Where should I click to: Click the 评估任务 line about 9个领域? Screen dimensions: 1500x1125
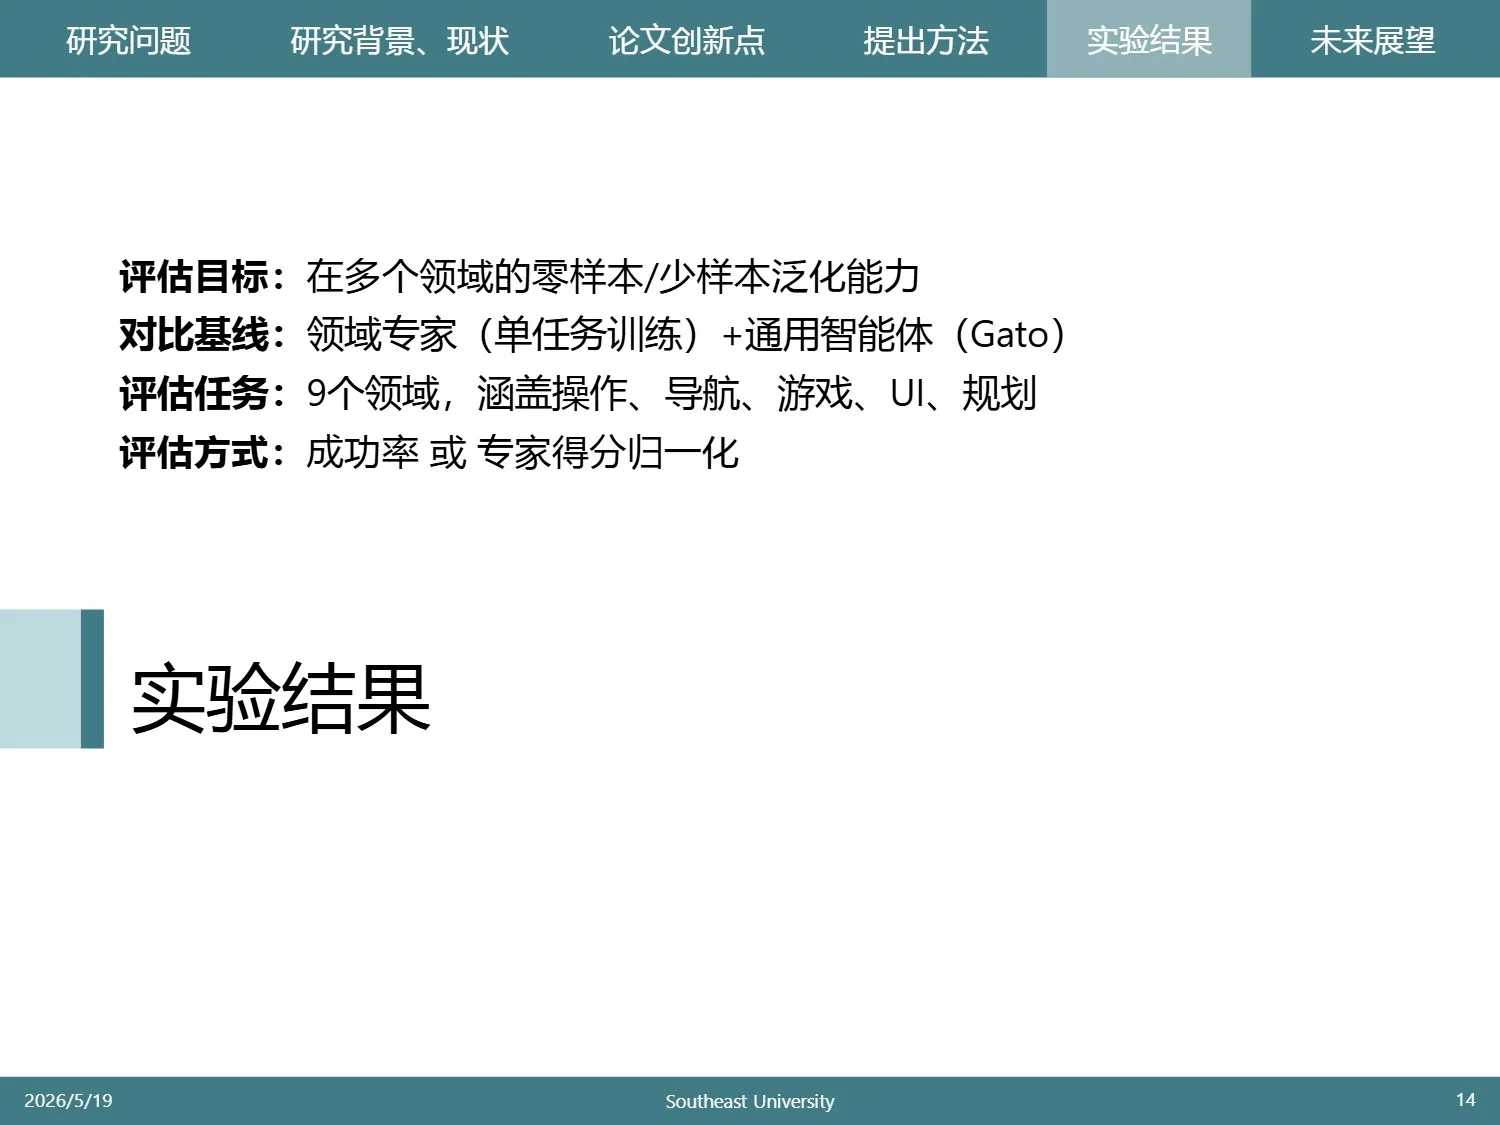[x=578, y=394]
